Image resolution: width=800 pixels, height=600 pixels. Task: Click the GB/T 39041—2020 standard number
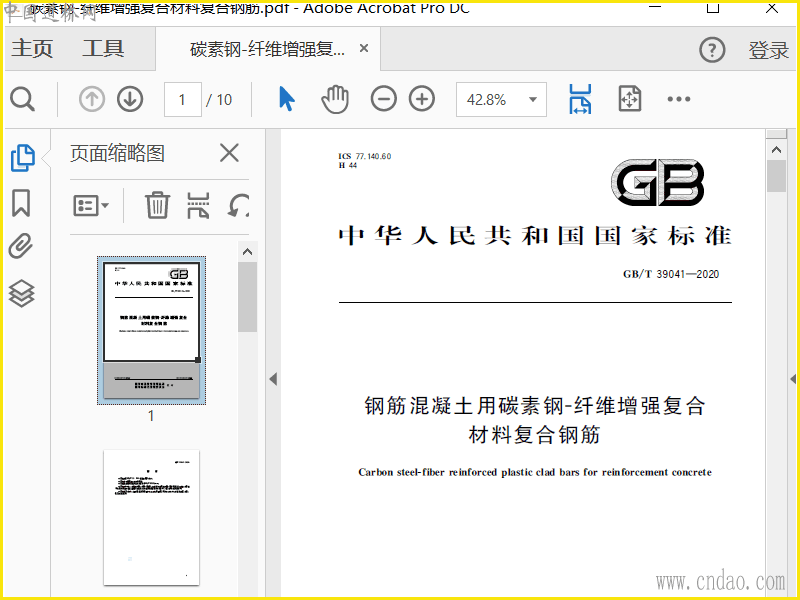pyautogui.click(x=671, y=274)
